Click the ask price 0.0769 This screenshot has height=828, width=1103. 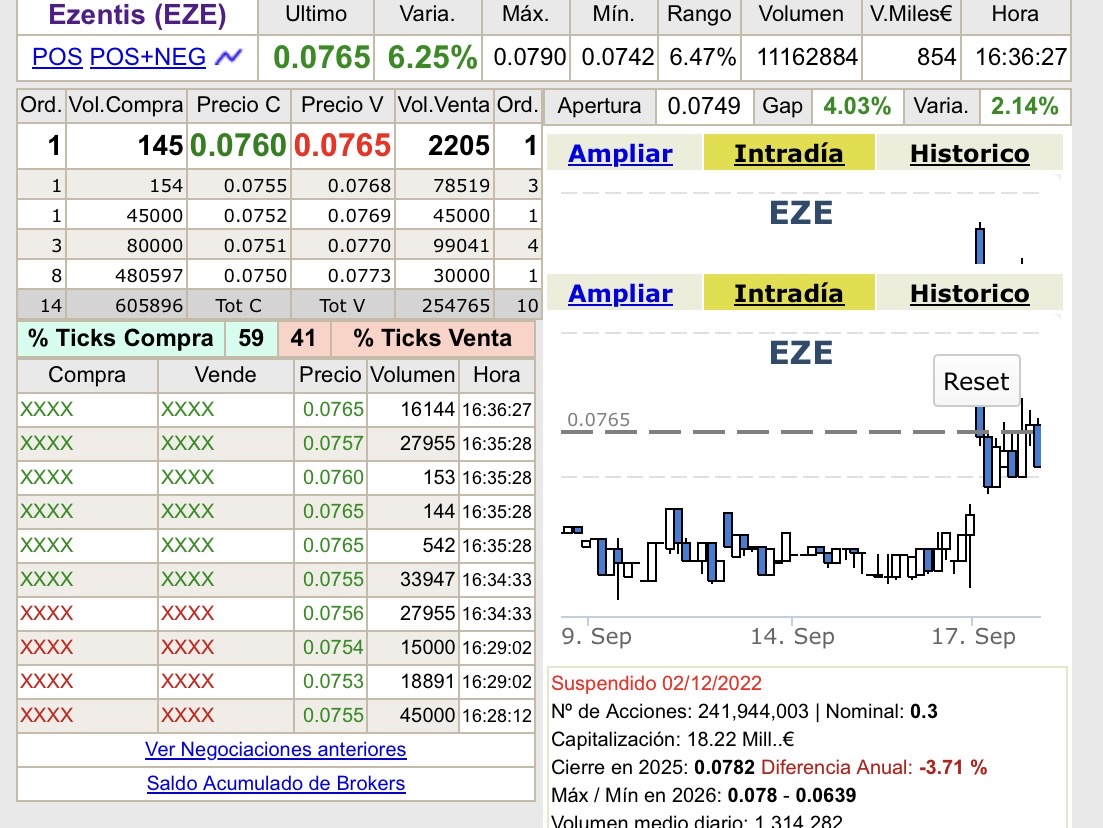(x=359, y=215)
